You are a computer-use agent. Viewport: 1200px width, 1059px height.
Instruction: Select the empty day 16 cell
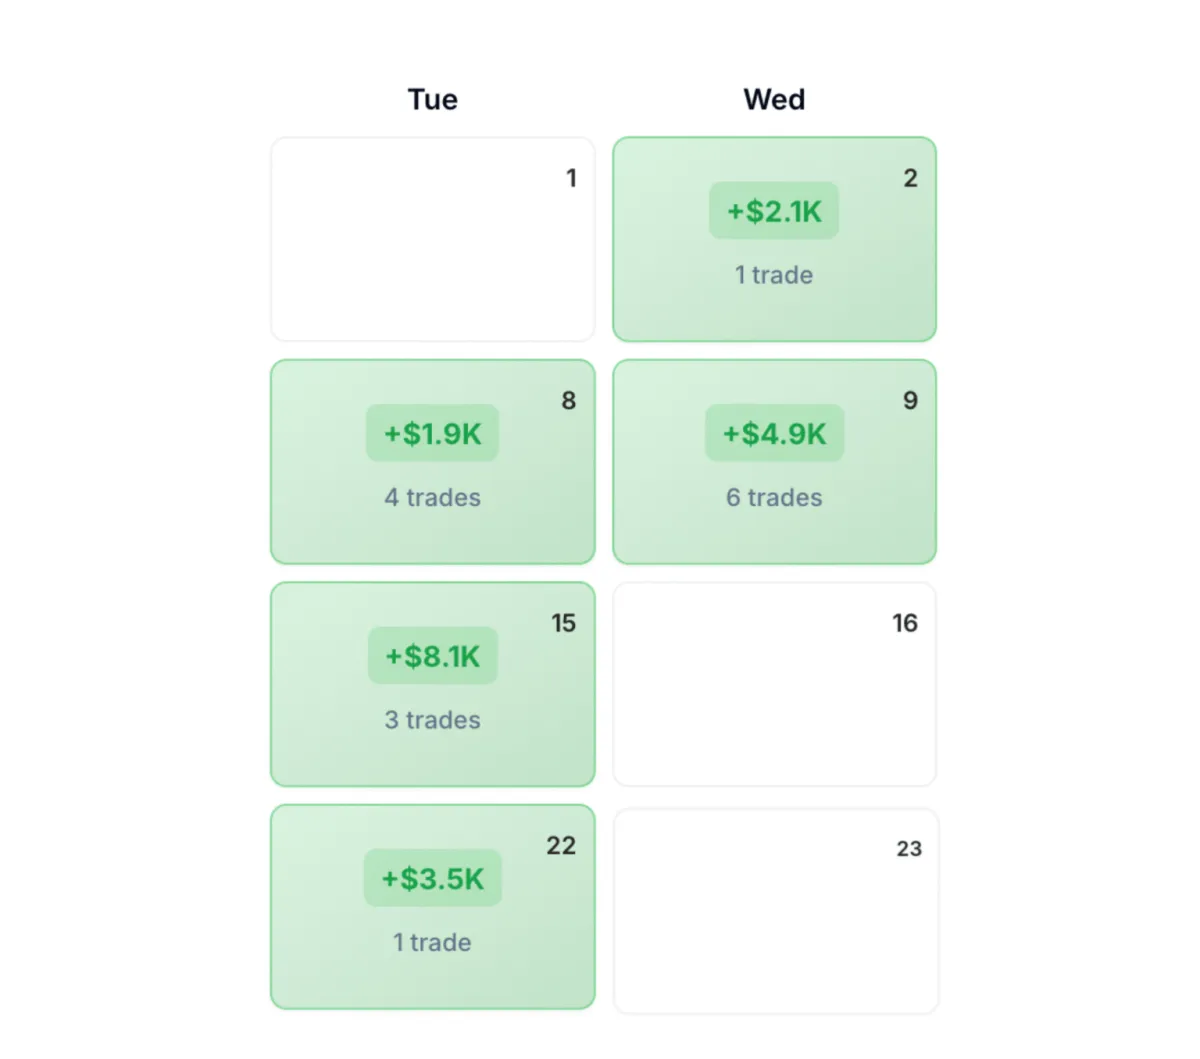click(x=775, y=685)
